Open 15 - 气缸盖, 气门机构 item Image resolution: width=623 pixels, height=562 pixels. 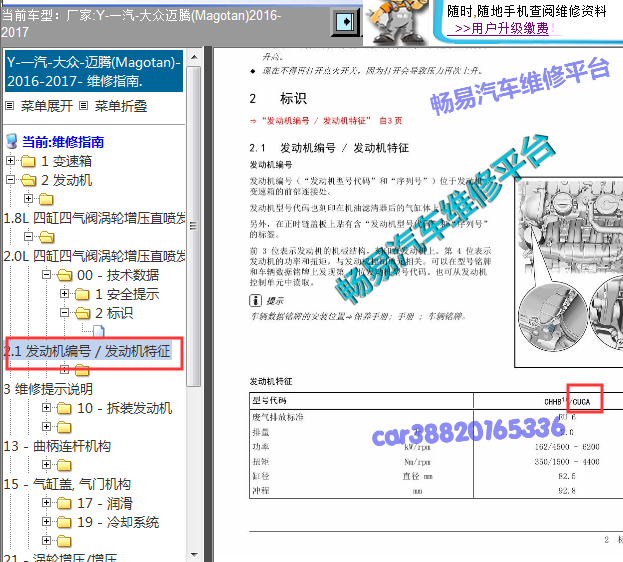pos(67,484)
